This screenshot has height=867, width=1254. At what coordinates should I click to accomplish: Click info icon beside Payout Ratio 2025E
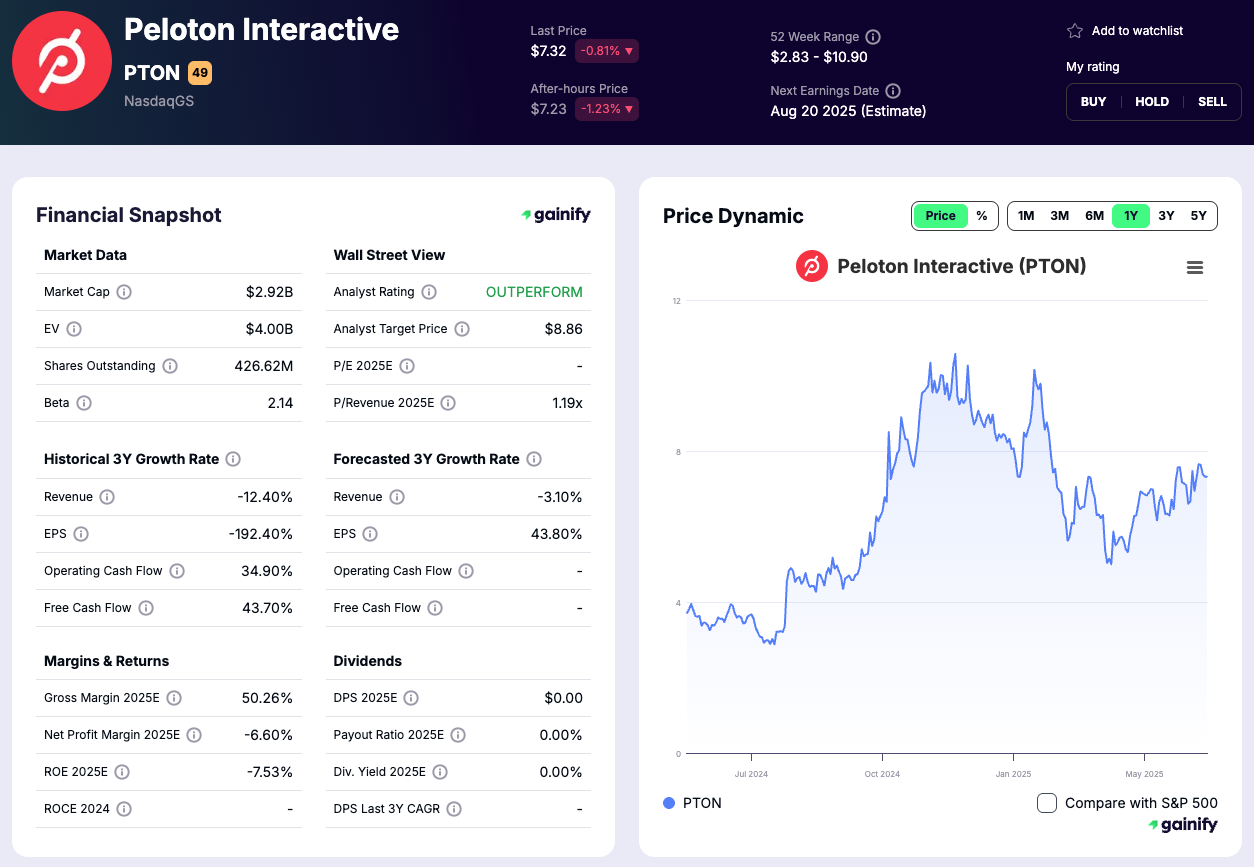(x=458, y=735)
